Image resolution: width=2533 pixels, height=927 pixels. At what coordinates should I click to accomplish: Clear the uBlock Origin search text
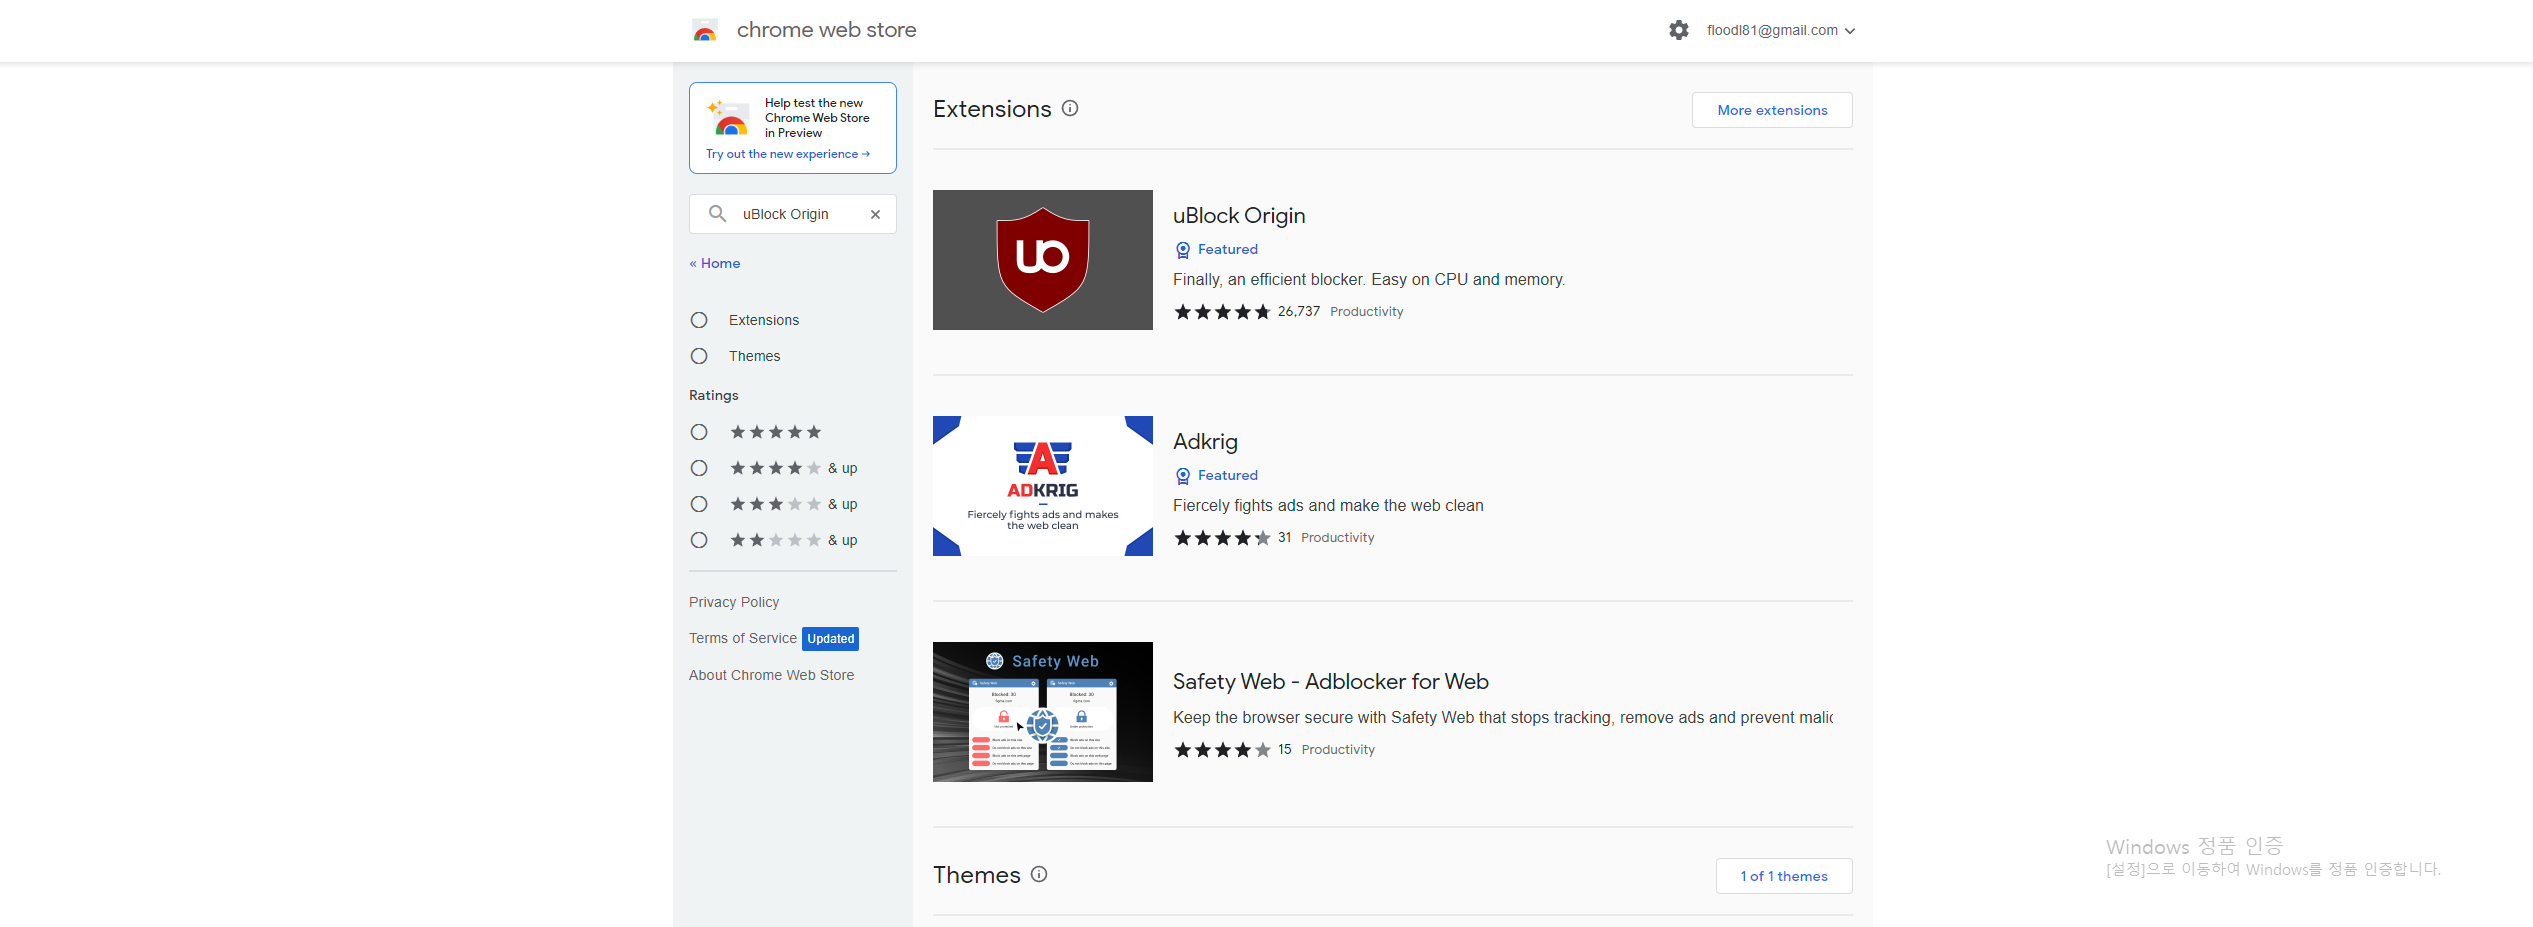pyautogui.click(x=875, y=214)
